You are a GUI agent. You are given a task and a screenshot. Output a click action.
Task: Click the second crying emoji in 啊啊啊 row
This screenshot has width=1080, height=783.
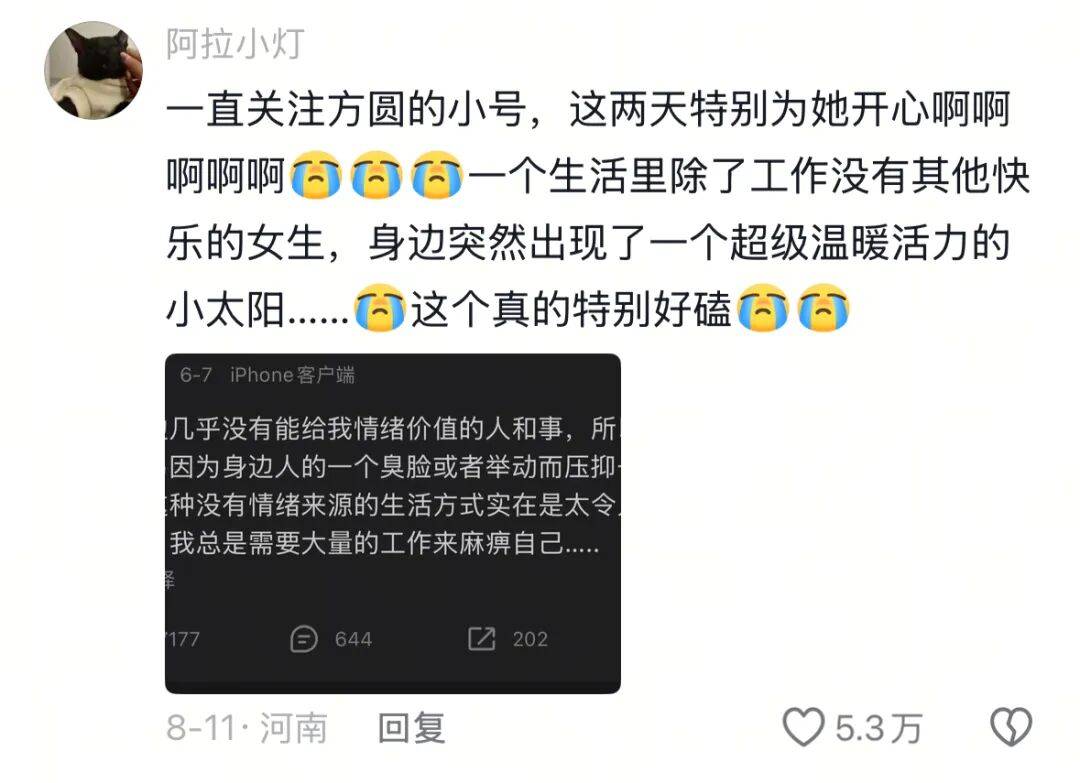377,176
